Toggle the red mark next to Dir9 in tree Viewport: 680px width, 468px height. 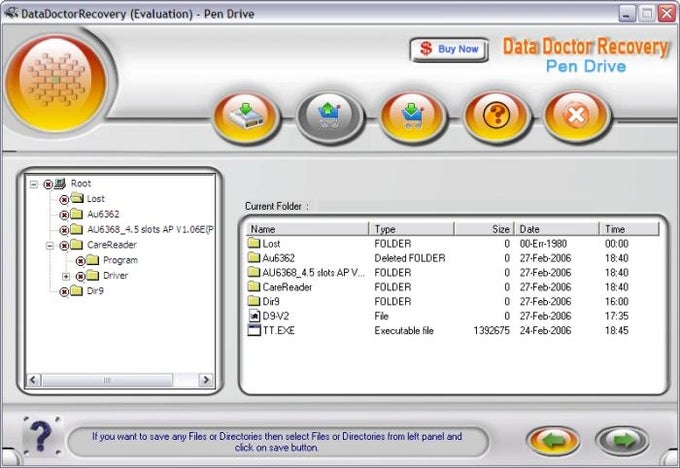click(x=64, y=291)
